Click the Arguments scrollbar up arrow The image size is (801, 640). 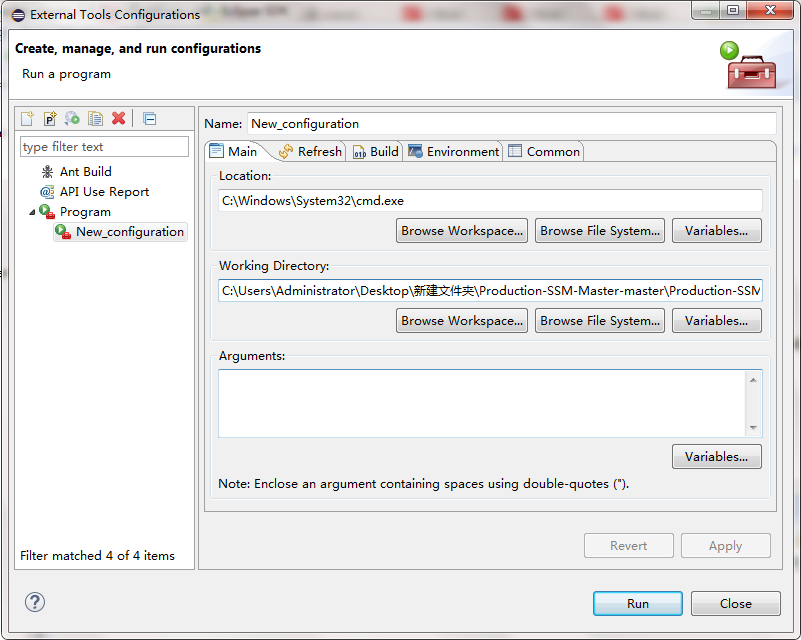click(753, 380)
